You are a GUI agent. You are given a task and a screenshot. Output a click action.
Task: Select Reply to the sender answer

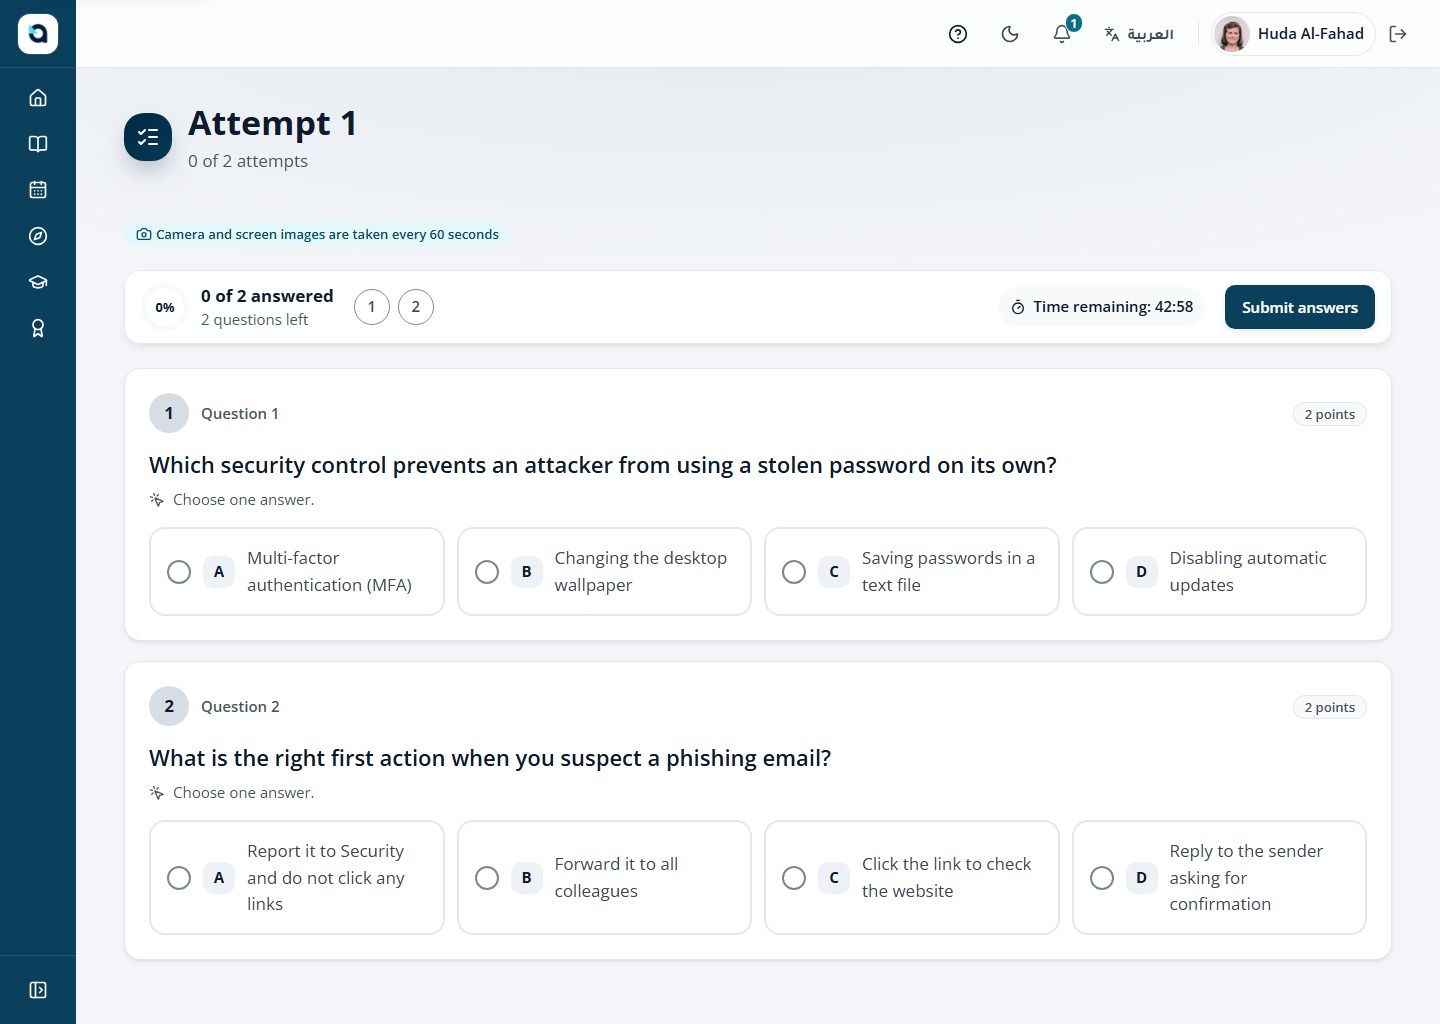pyautogui.click(x=1219, y=877)
